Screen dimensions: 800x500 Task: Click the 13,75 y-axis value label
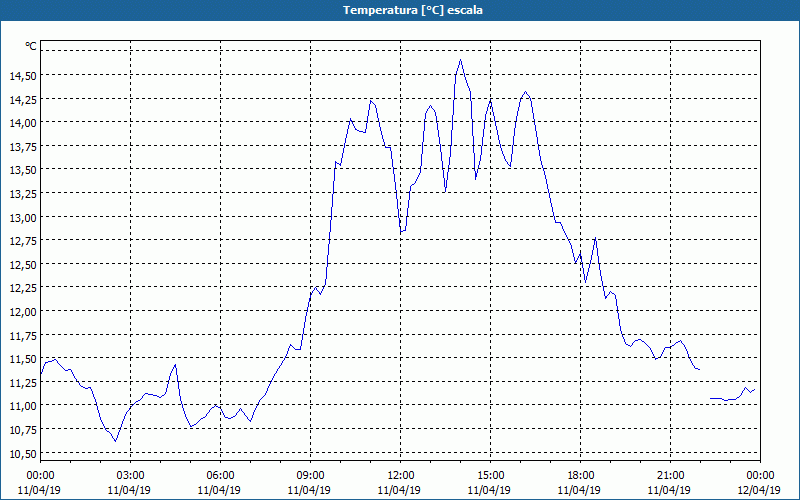tap(22, 146)
